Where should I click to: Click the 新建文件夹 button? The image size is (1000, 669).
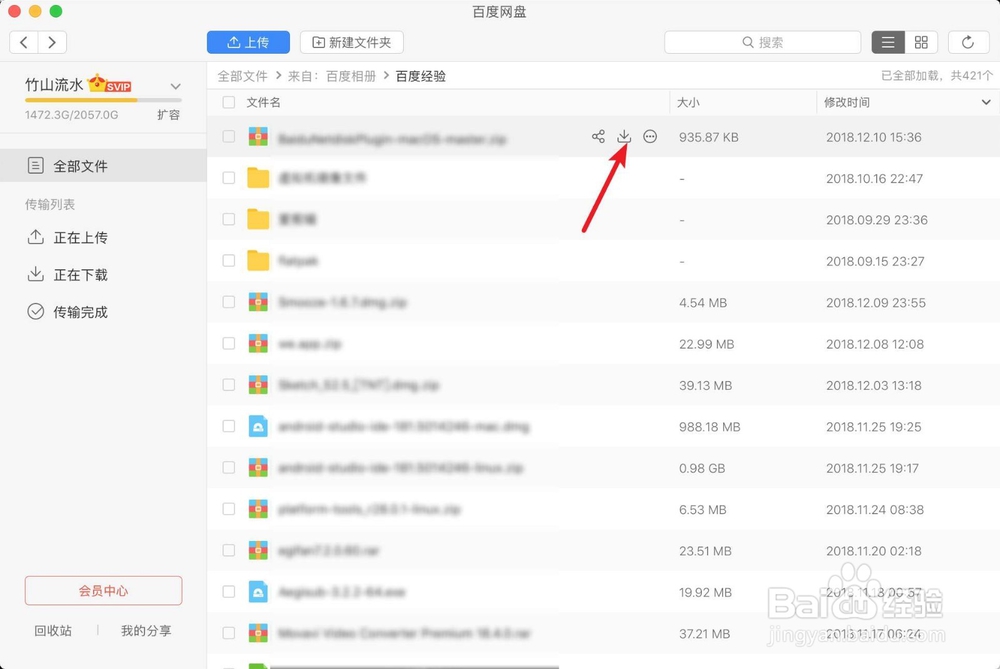(351, 42)
